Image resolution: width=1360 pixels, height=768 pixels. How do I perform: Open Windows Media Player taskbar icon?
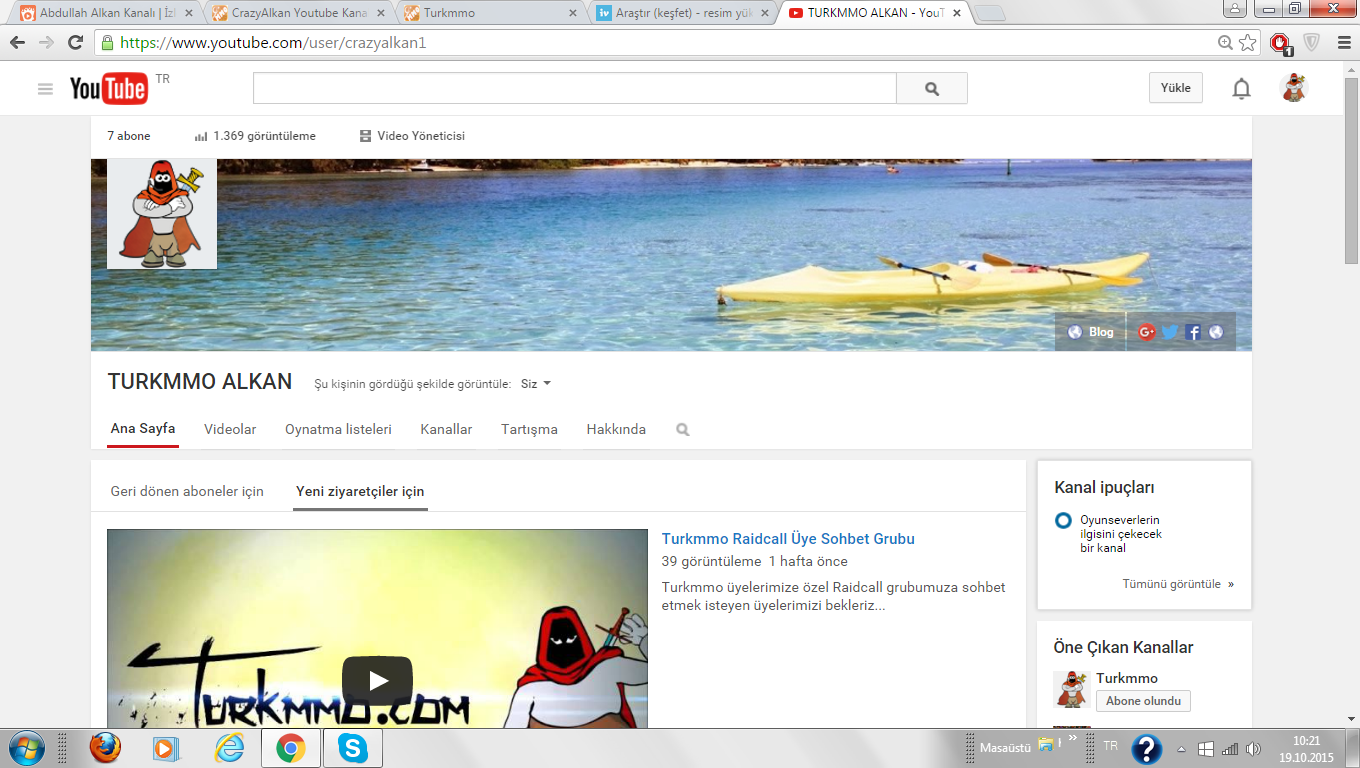pyautogui.click(x=167, y=748)
